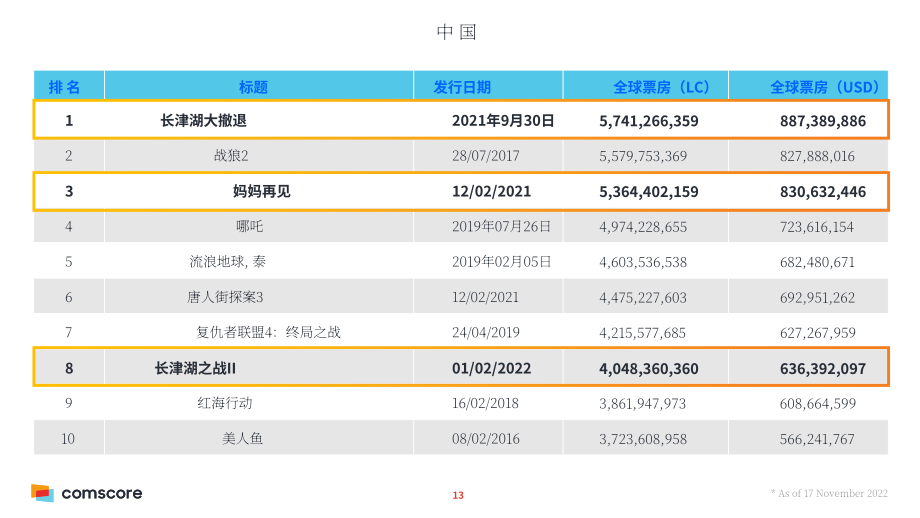Image resolution: width=920 pixels, height=518 pixels.
Task: Select the title 妈妈再见
Action: click(x=262, y=191)
